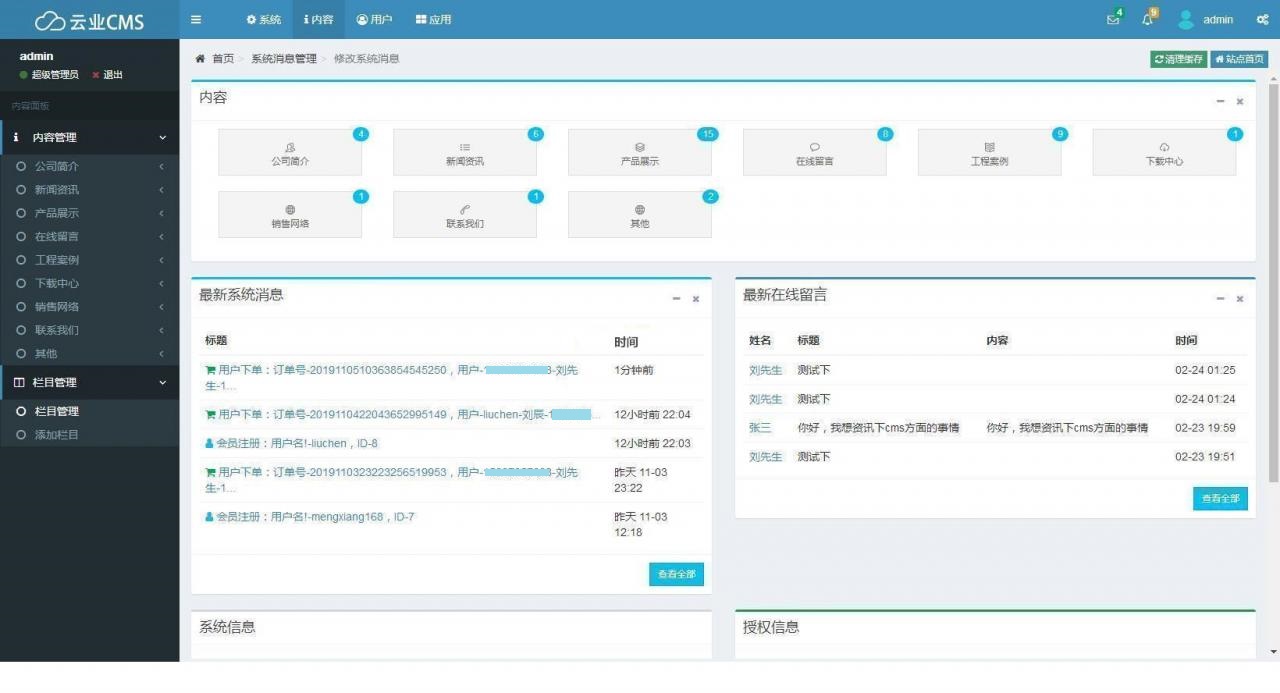The width and height of the screenshot is (1280, 693).
Task: Click 查看全部 under latest system messages
Action: (x=676, y=574)
